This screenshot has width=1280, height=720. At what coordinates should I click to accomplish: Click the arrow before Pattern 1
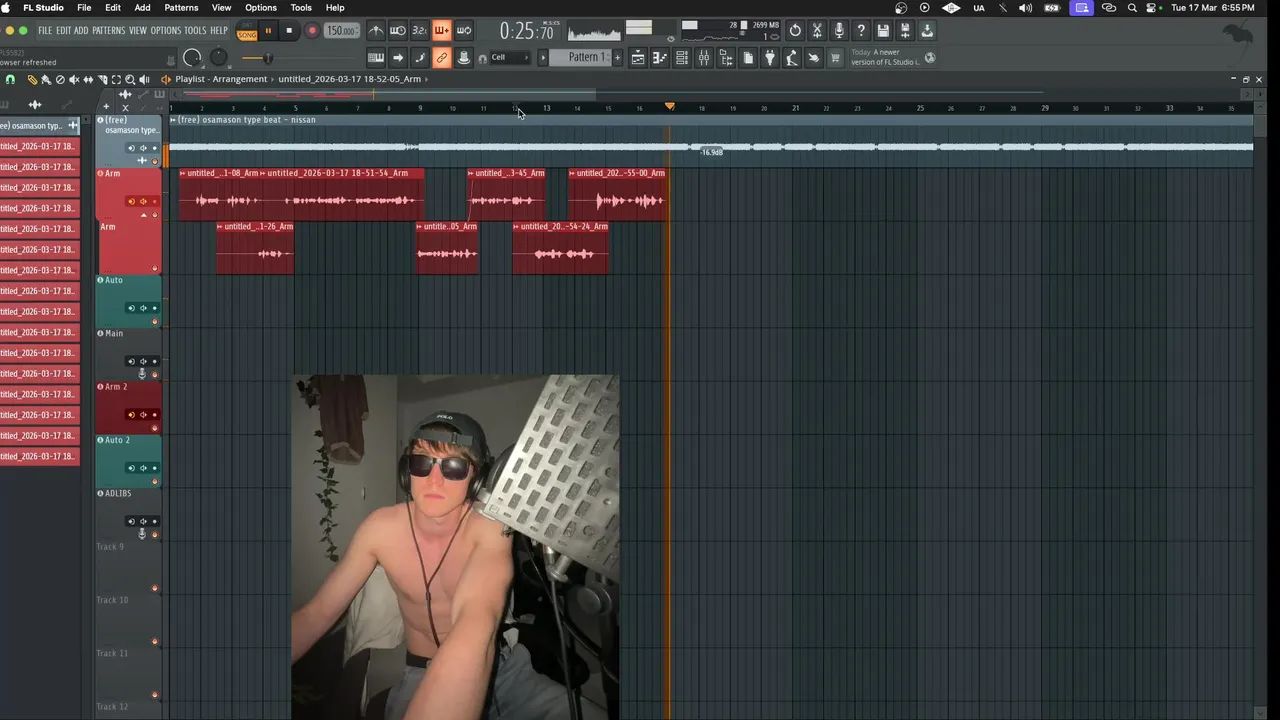tap(543, 57)
